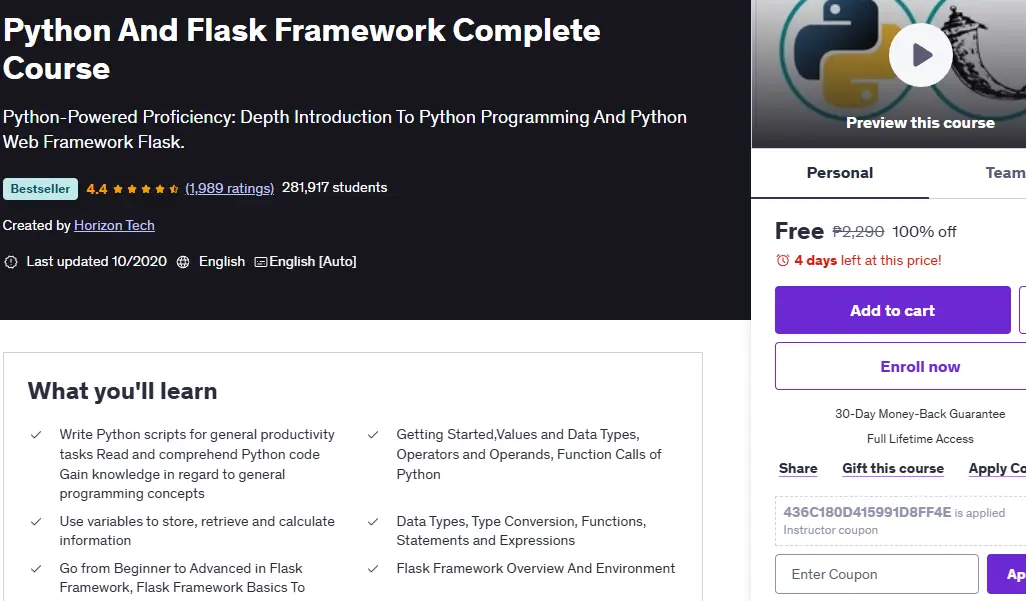Focus the Enter Coupon input field
1026x601 pixels.
tap(877, 574)
